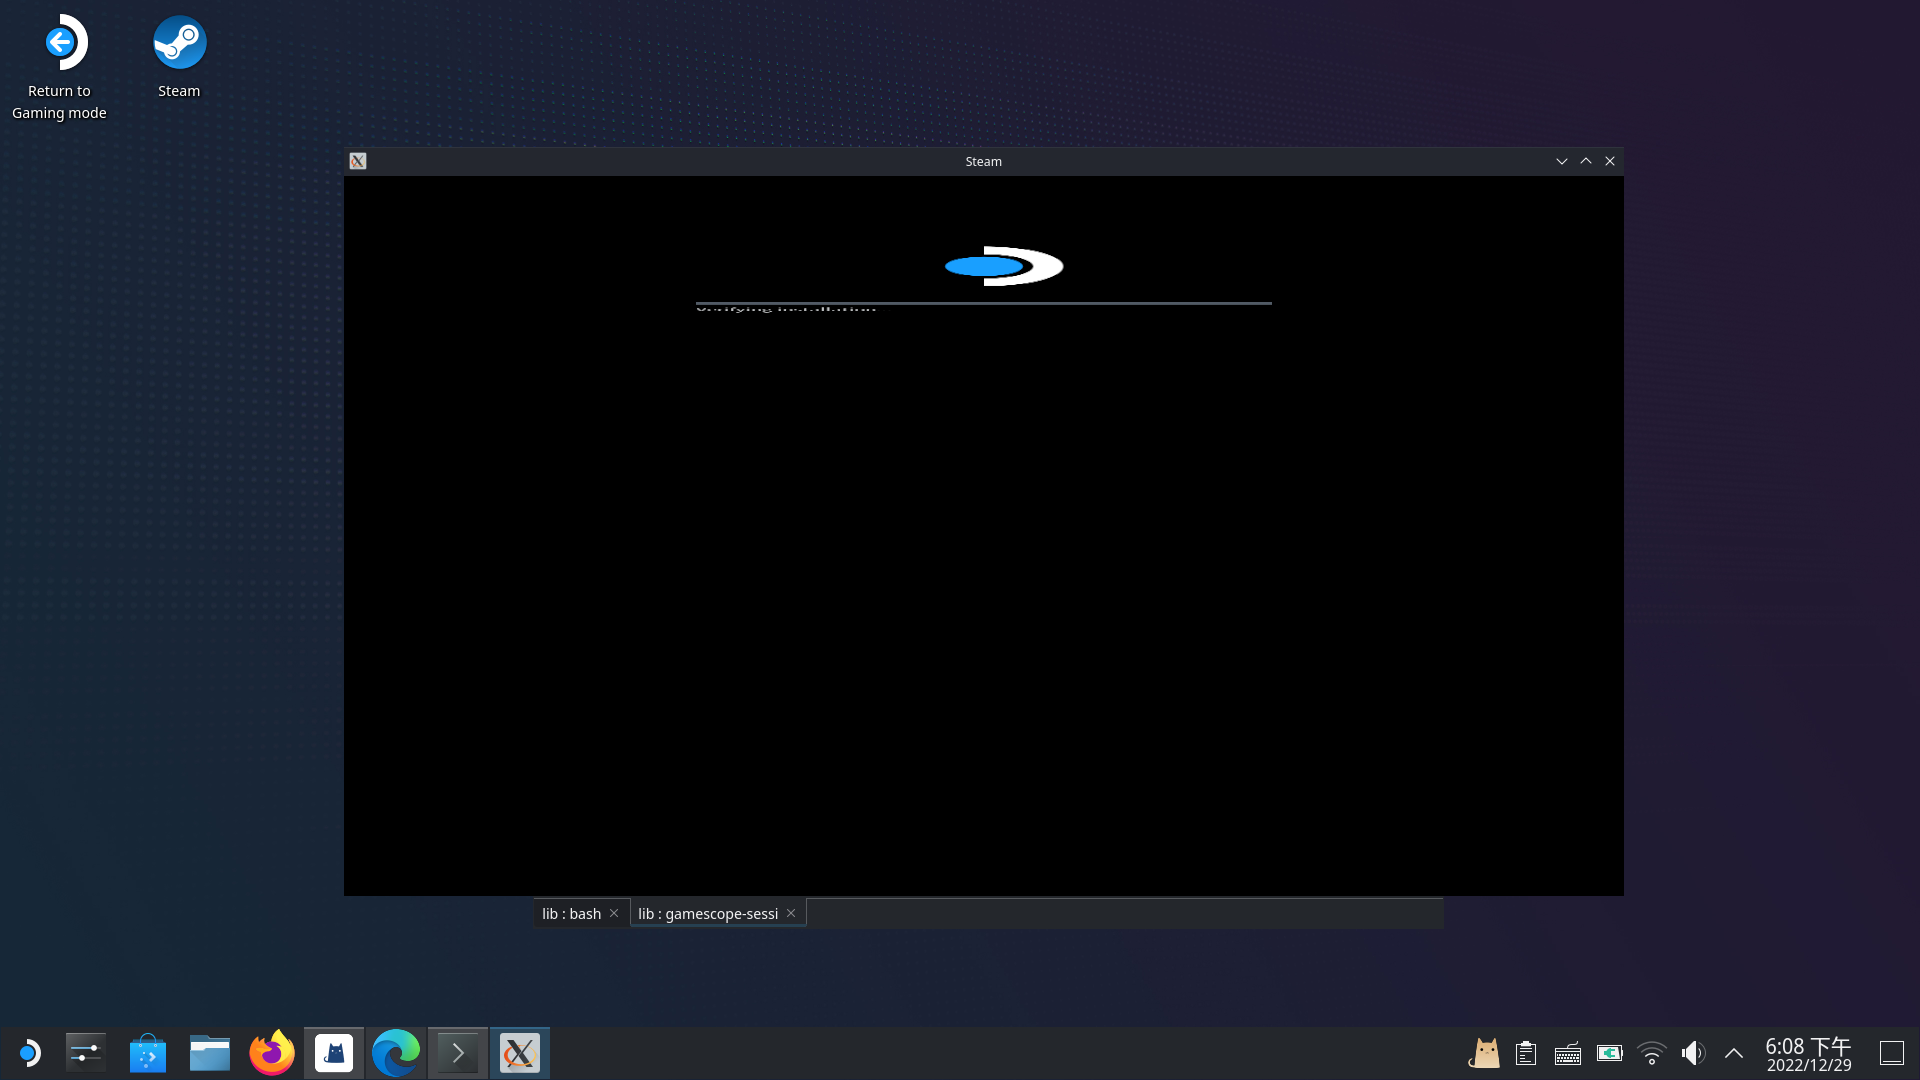1920x1080 pixels.
Task: Switch to the XTerm Steam window
Action: pos(519,1052)
